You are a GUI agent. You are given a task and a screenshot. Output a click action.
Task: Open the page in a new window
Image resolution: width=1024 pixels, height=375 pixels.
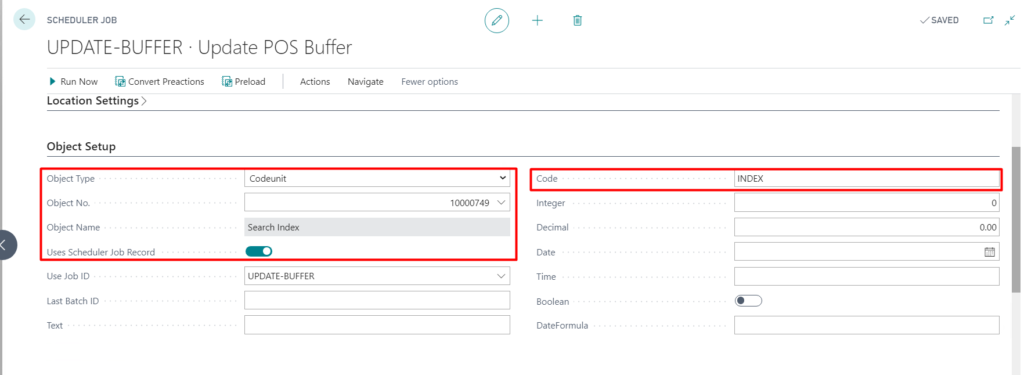click(x=988, y=20)
